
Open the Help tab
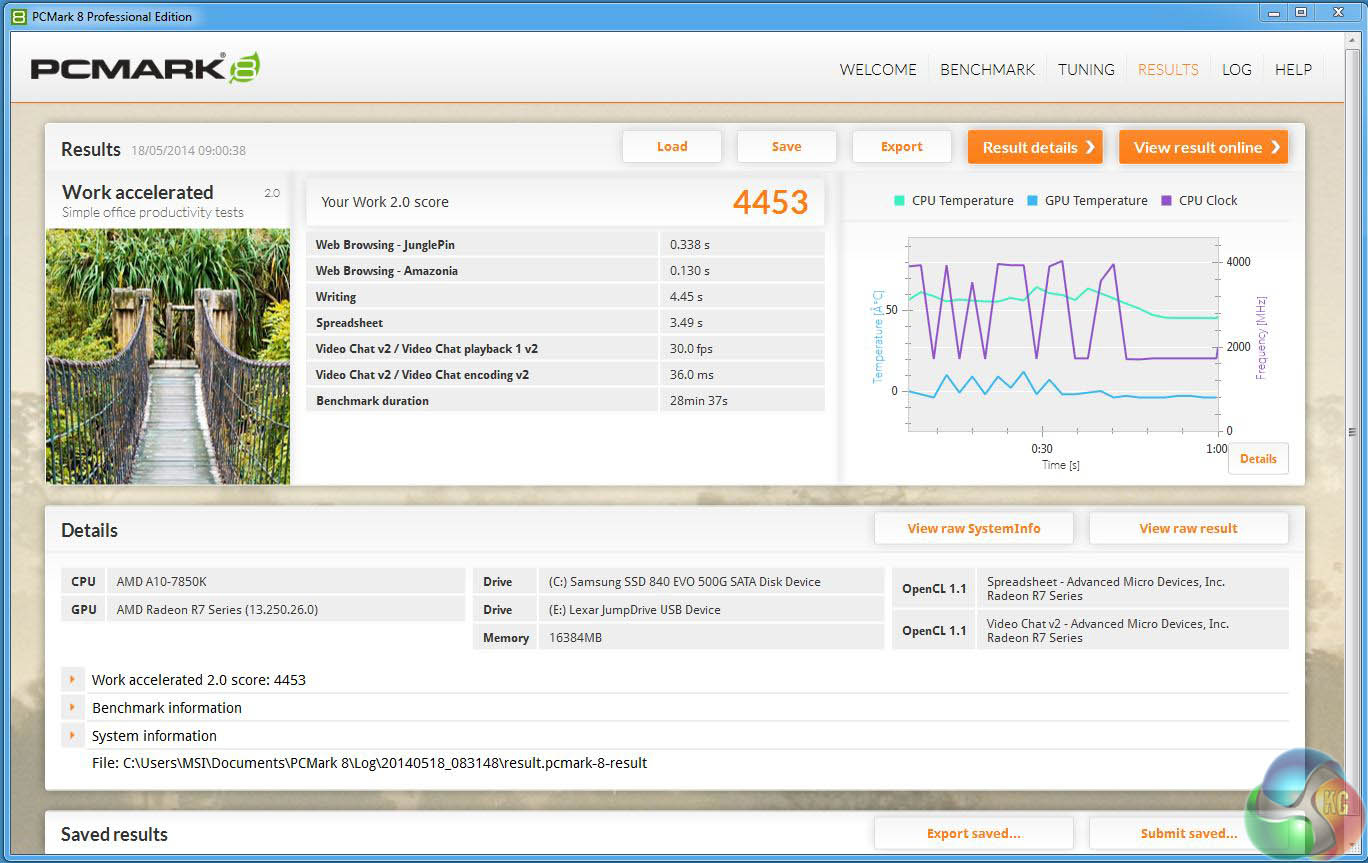[1293, 69]
